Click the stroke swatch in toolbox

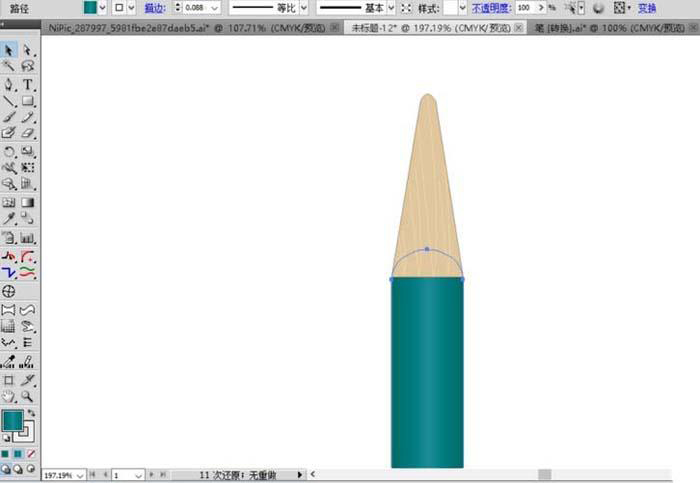pyautogui.click(x=27, y=433)
